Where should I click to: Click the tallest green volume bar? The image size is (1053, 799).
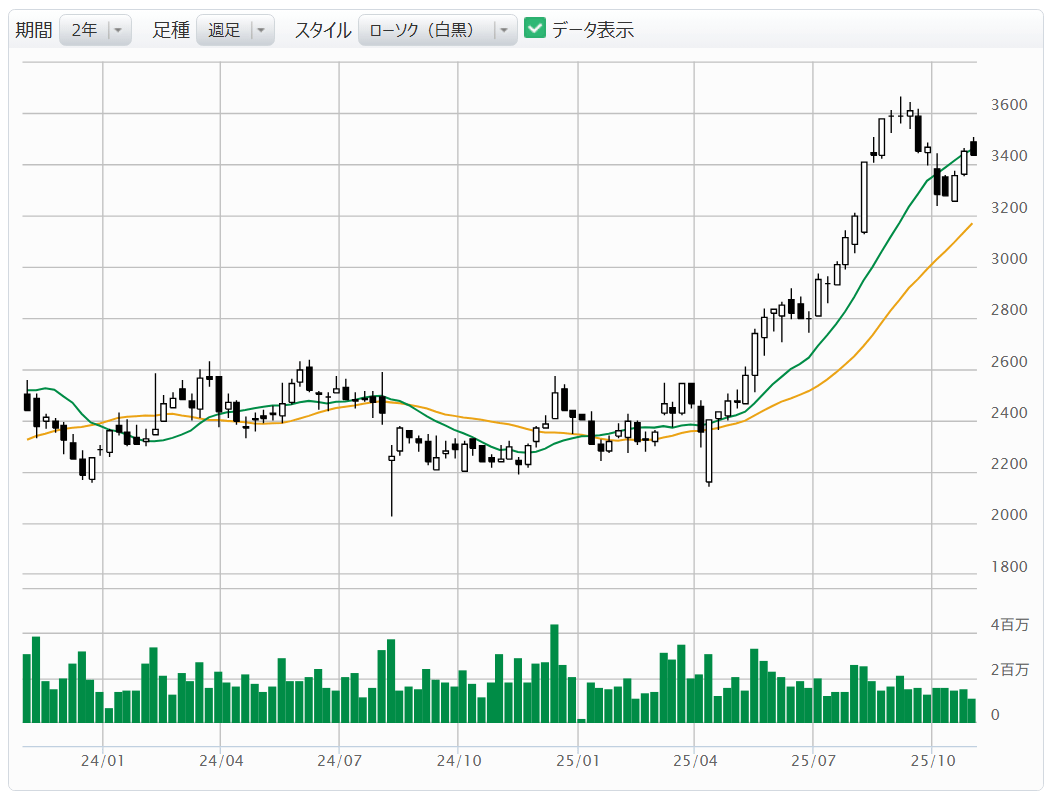click(x=554, y=672)
